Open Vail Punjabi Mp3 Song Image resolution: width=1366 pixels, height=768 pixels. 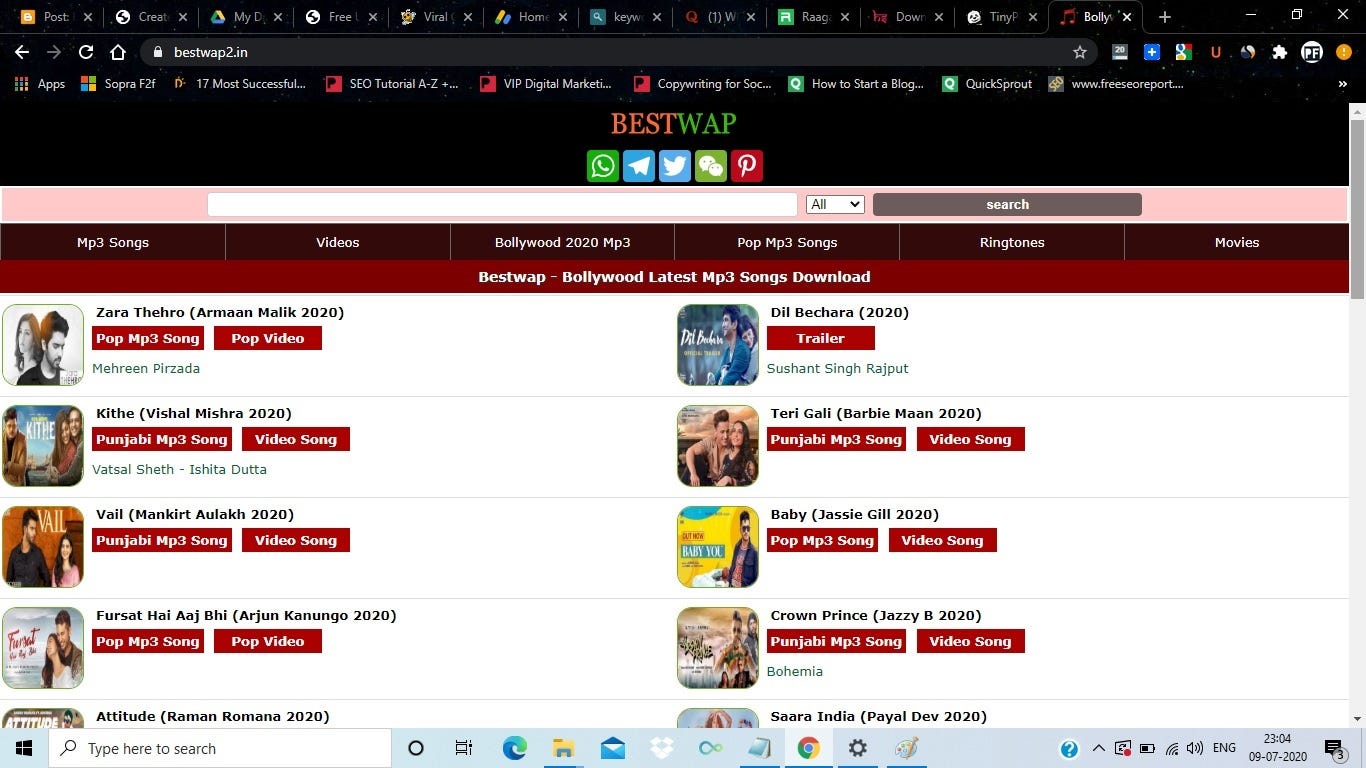pos(162,540)
